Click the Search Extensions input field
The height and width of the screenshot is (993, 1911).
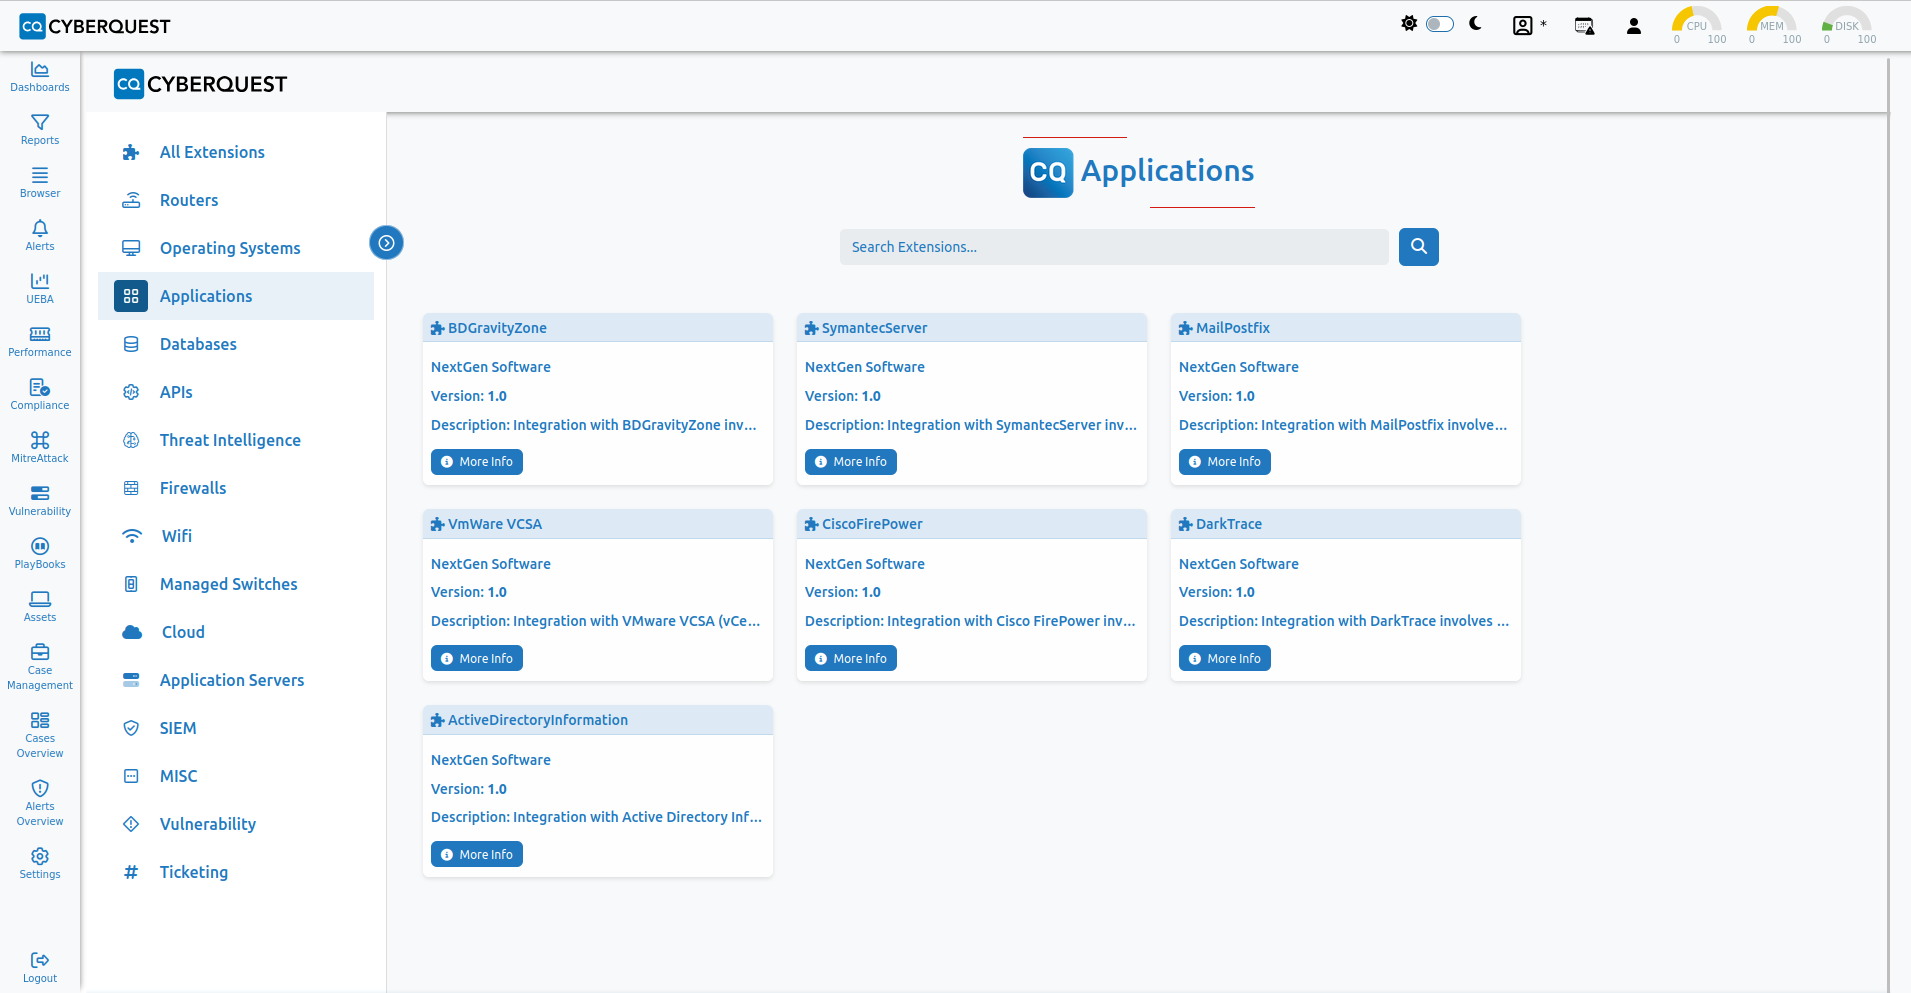[1114, 247]
